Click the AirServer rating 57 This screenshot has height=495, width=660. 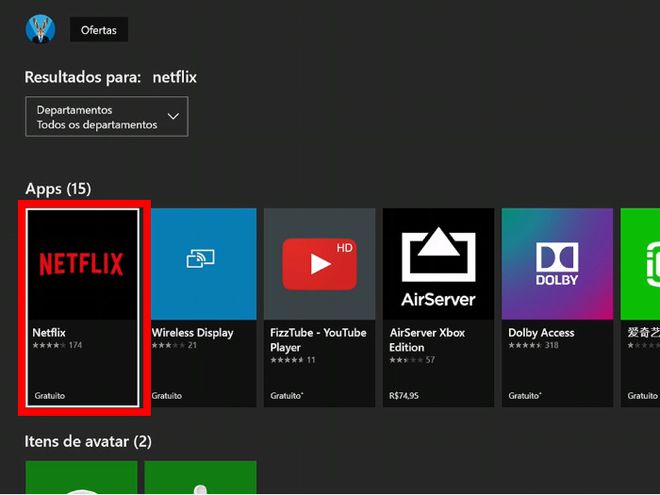click(x=412, y=360)
